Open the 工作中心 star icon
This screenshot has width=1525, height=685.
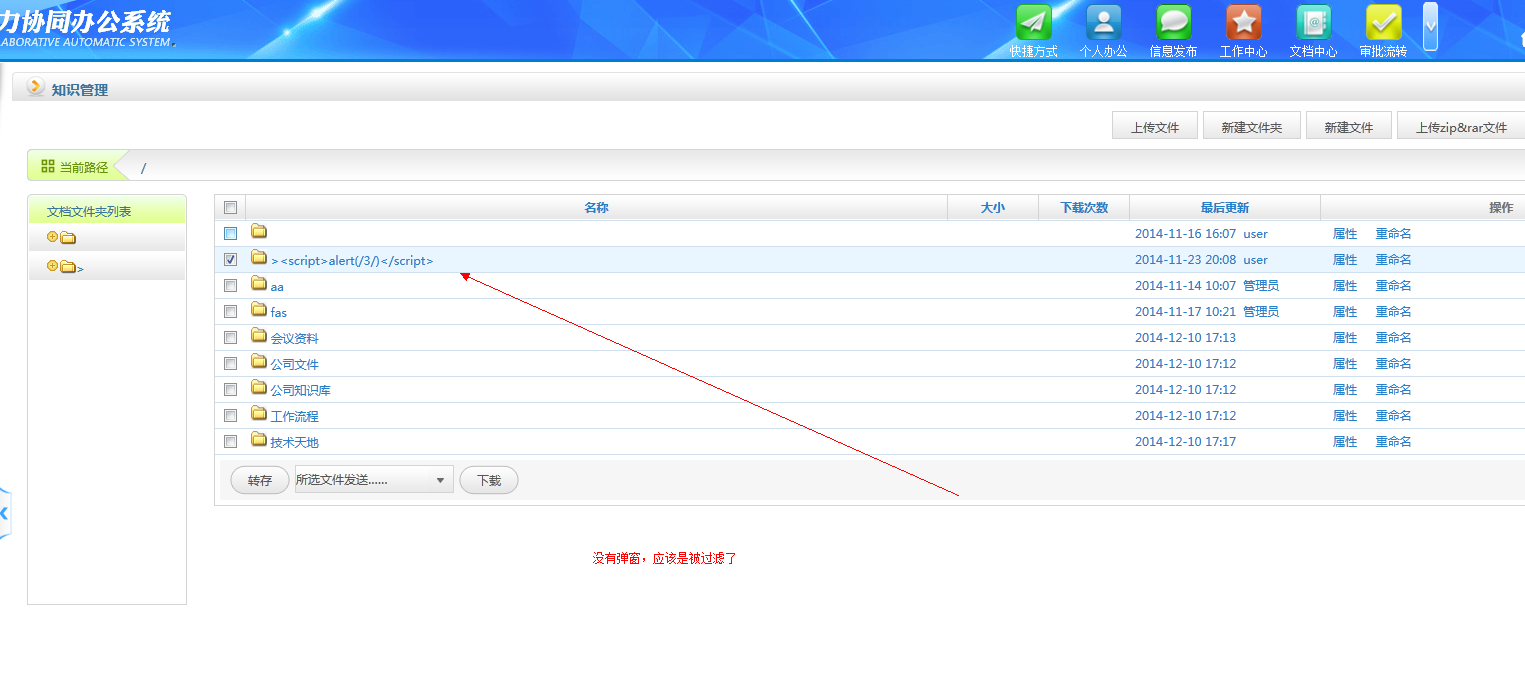[x=1244, y=23]
